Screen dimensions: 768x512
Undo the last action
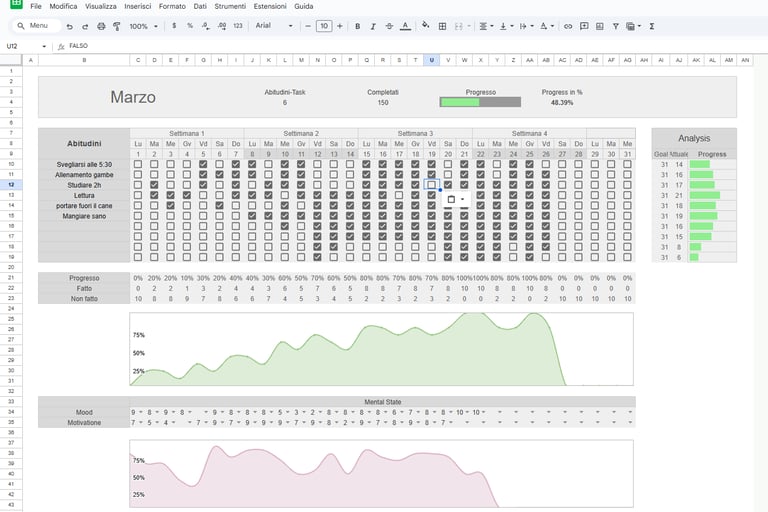pos(70,26)
